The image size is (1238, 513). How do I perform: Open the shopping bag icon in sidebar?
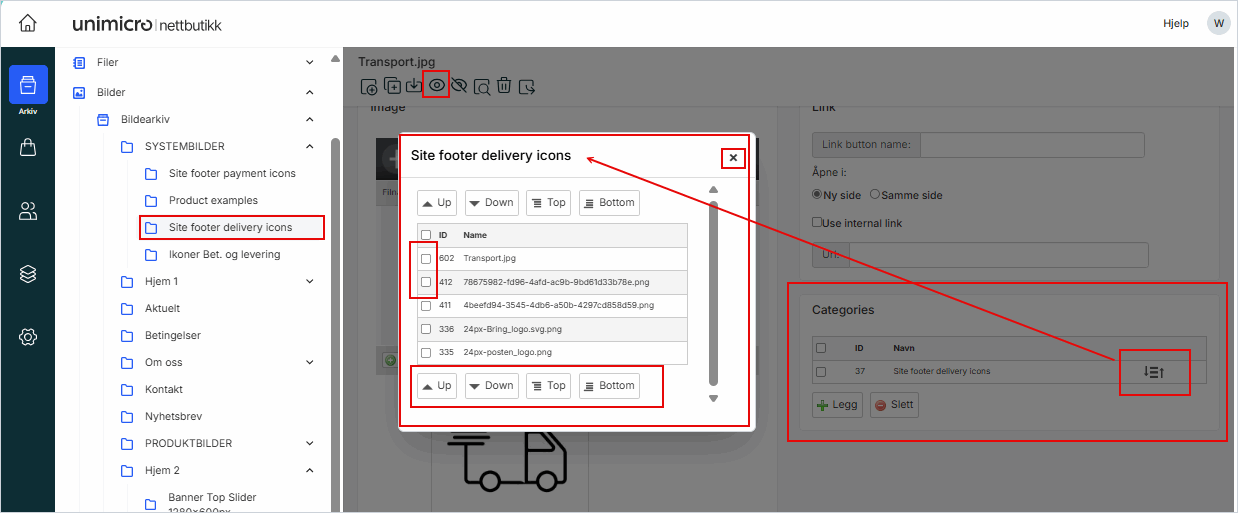(28, 147)
